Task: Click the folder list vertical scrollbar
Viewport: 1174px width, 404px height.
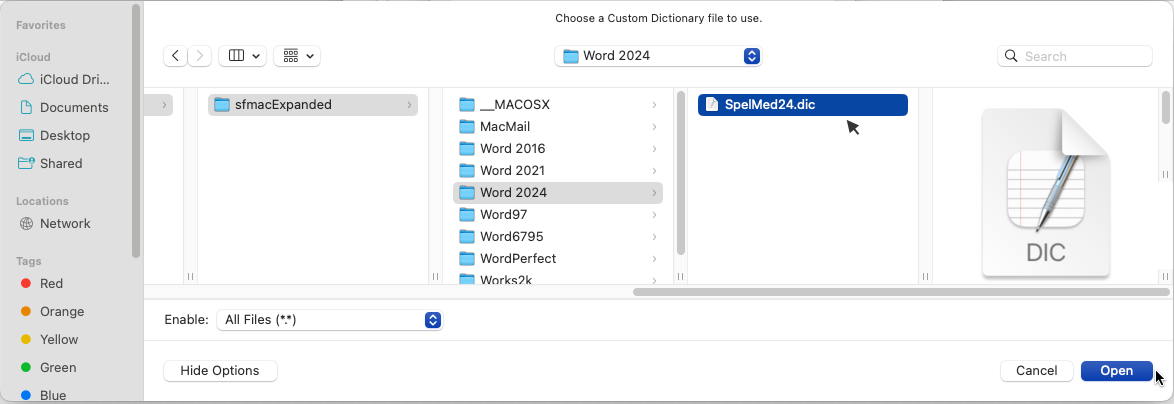Action: [x=680, y=172]
